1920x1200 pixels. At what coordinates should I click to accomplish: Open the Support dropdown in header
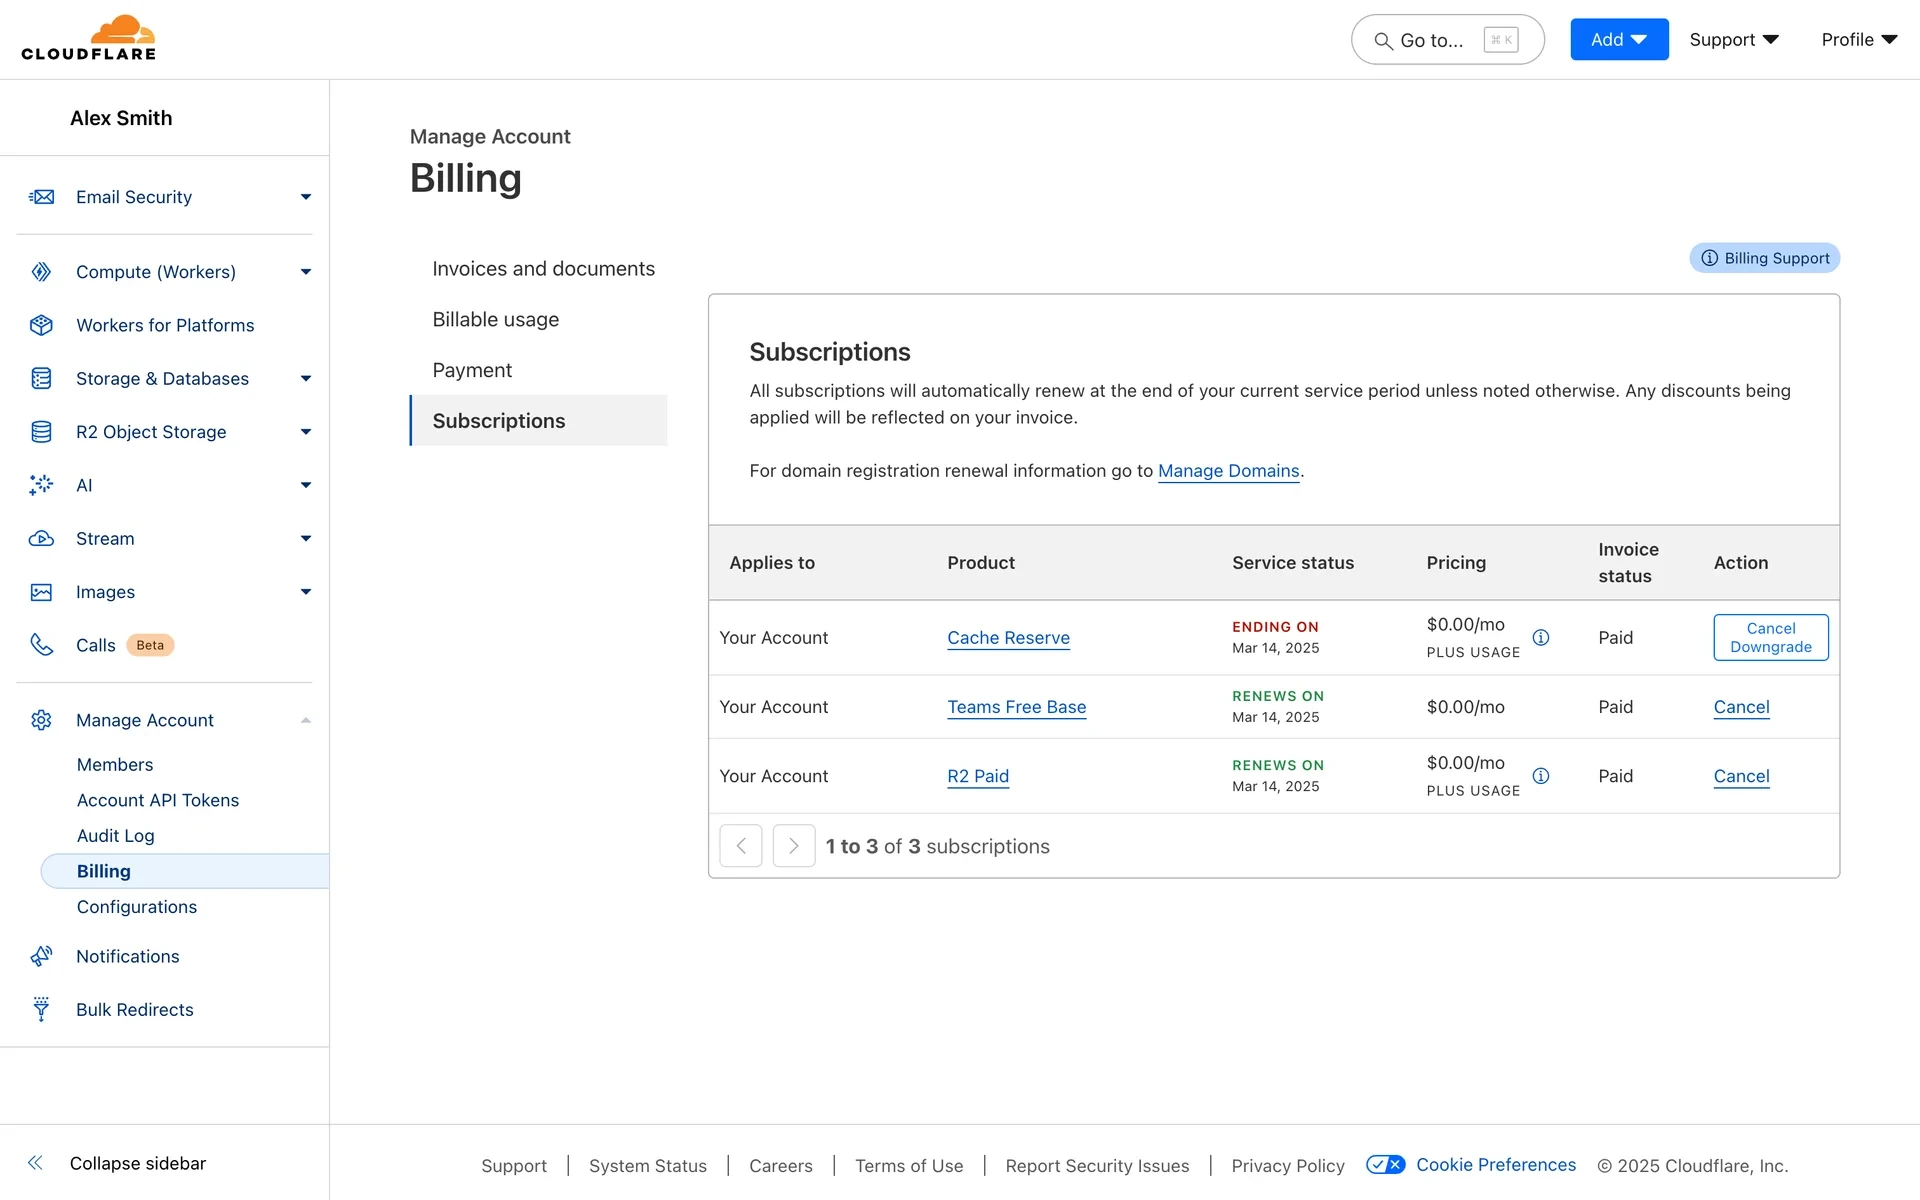click(1734, 39)
